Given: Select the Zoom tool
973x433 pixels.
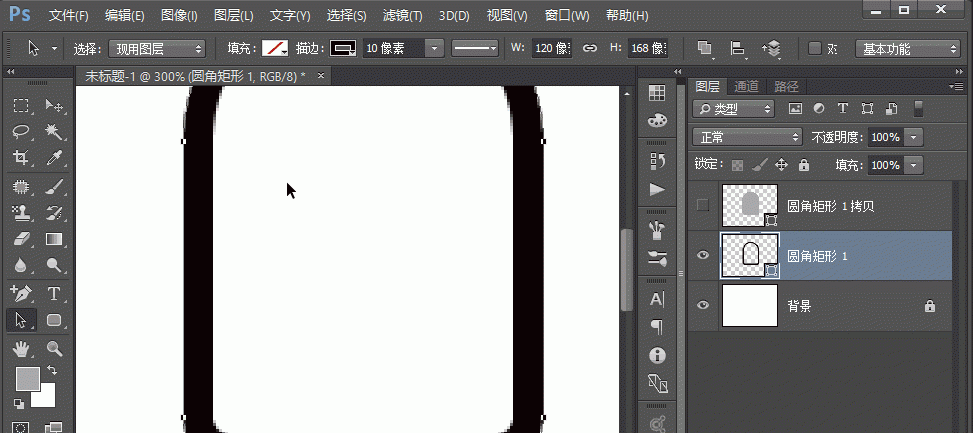Looking at the screenshot, I should point(54,348).
